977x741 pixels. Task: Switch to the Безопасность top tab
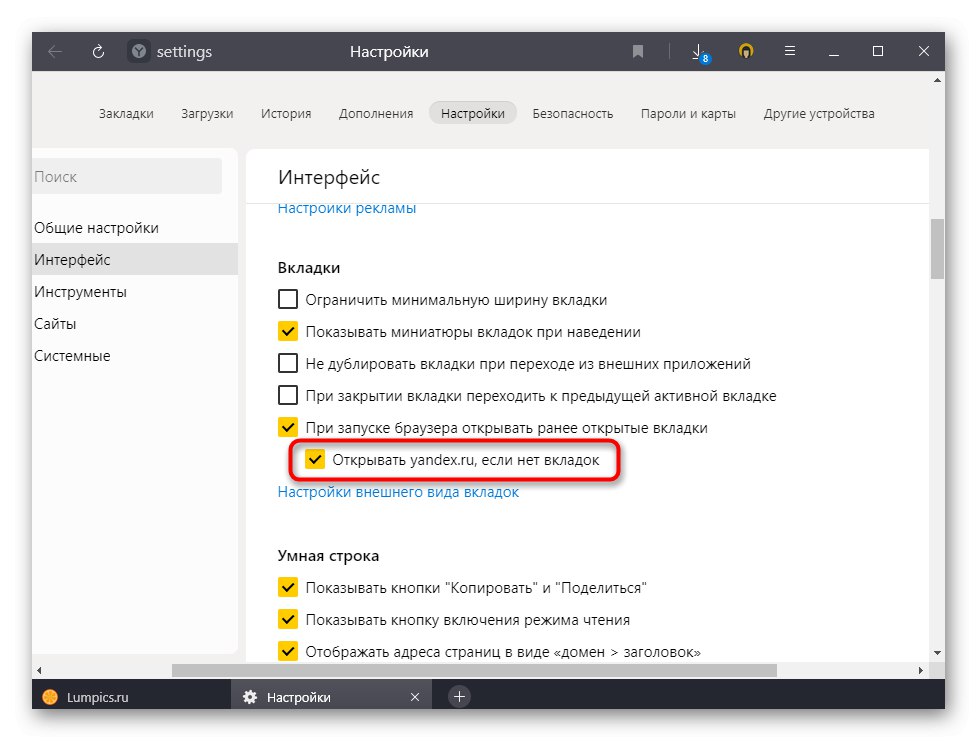pos(572,113)
